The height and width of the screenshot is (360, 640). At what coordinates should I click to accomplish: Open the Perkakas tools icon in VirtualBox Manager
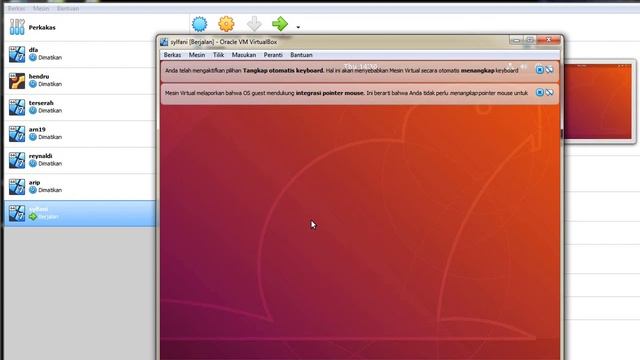(x=17, y=27)
